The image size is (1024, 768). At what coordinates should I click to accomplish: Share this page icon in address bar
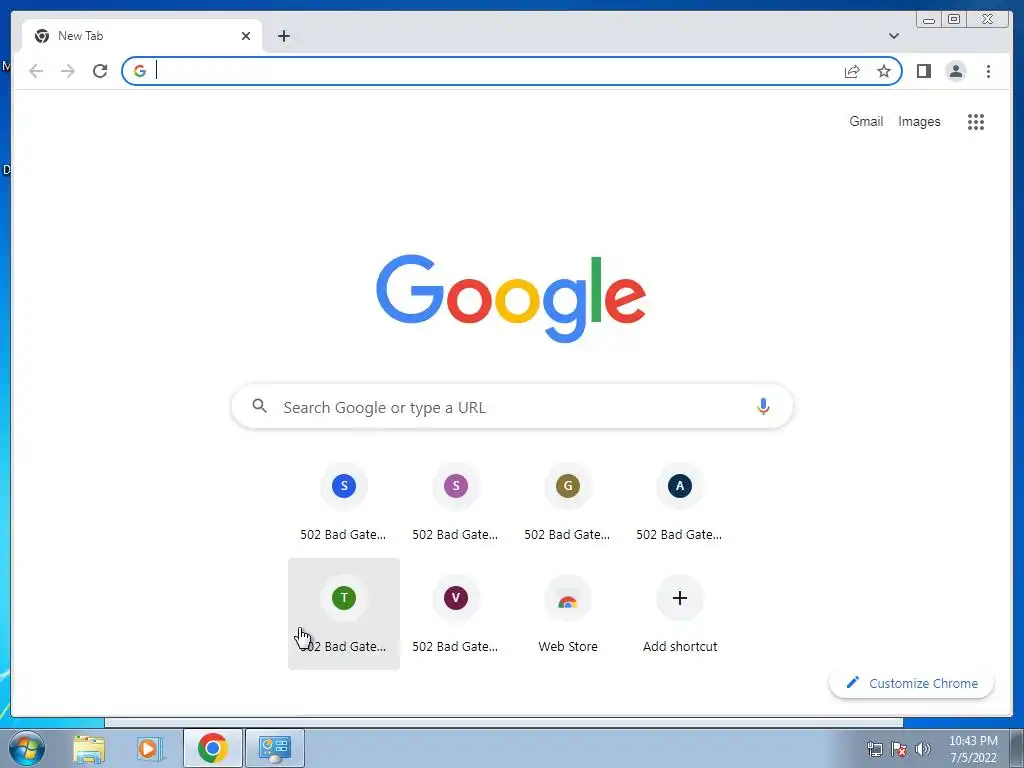pyautogui.click(x=852, y=71)
